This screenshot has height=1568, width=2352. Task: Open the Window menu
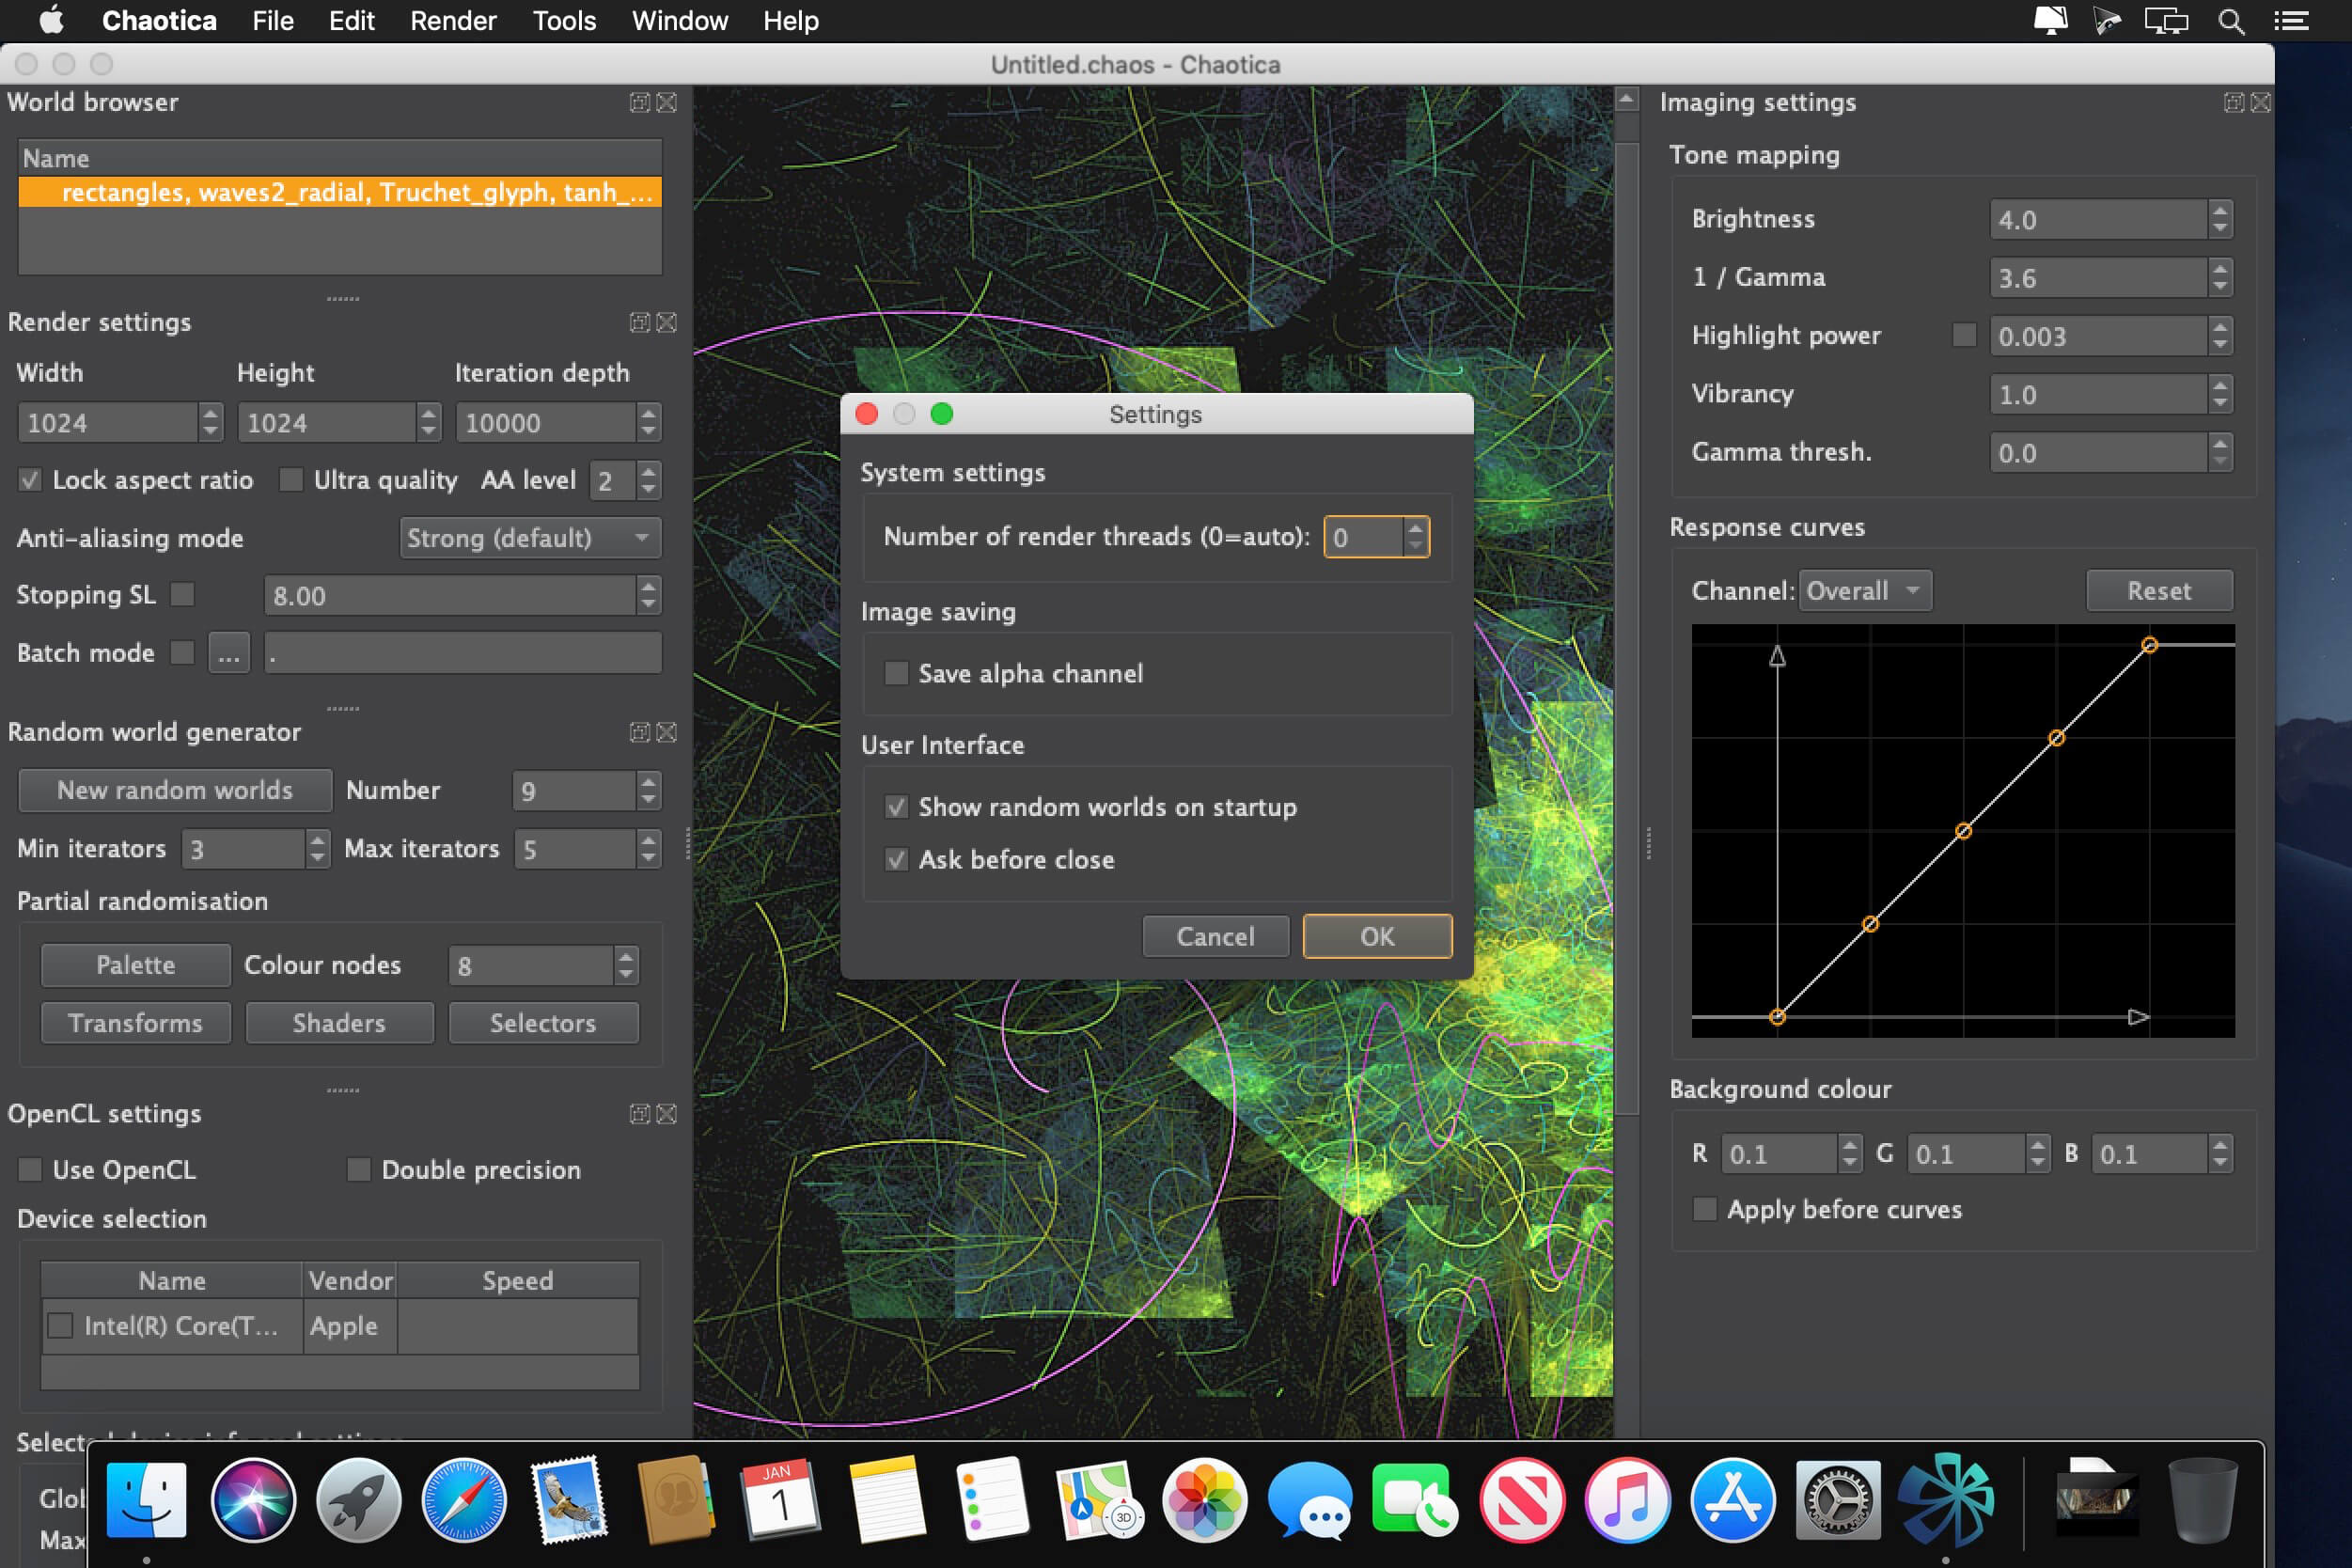point(680,21)
